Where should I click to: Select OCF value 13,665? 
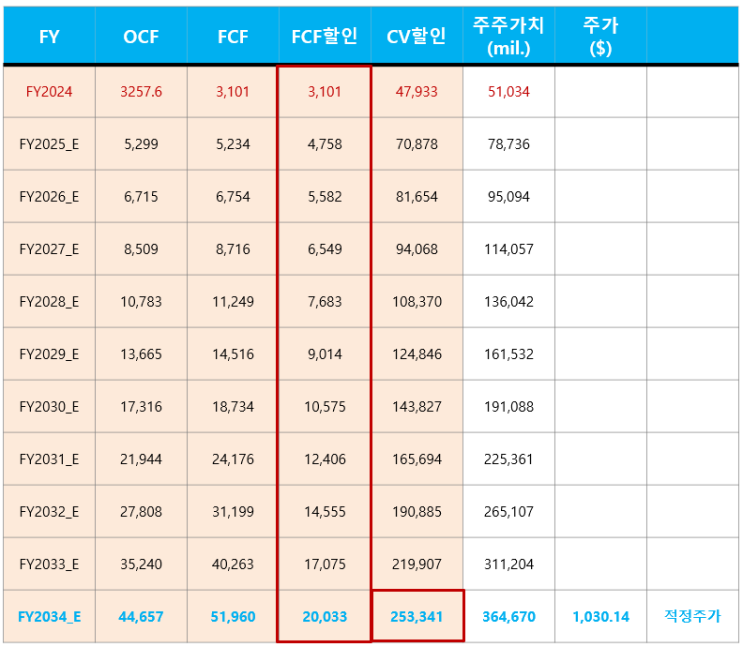tap(141, 355)
